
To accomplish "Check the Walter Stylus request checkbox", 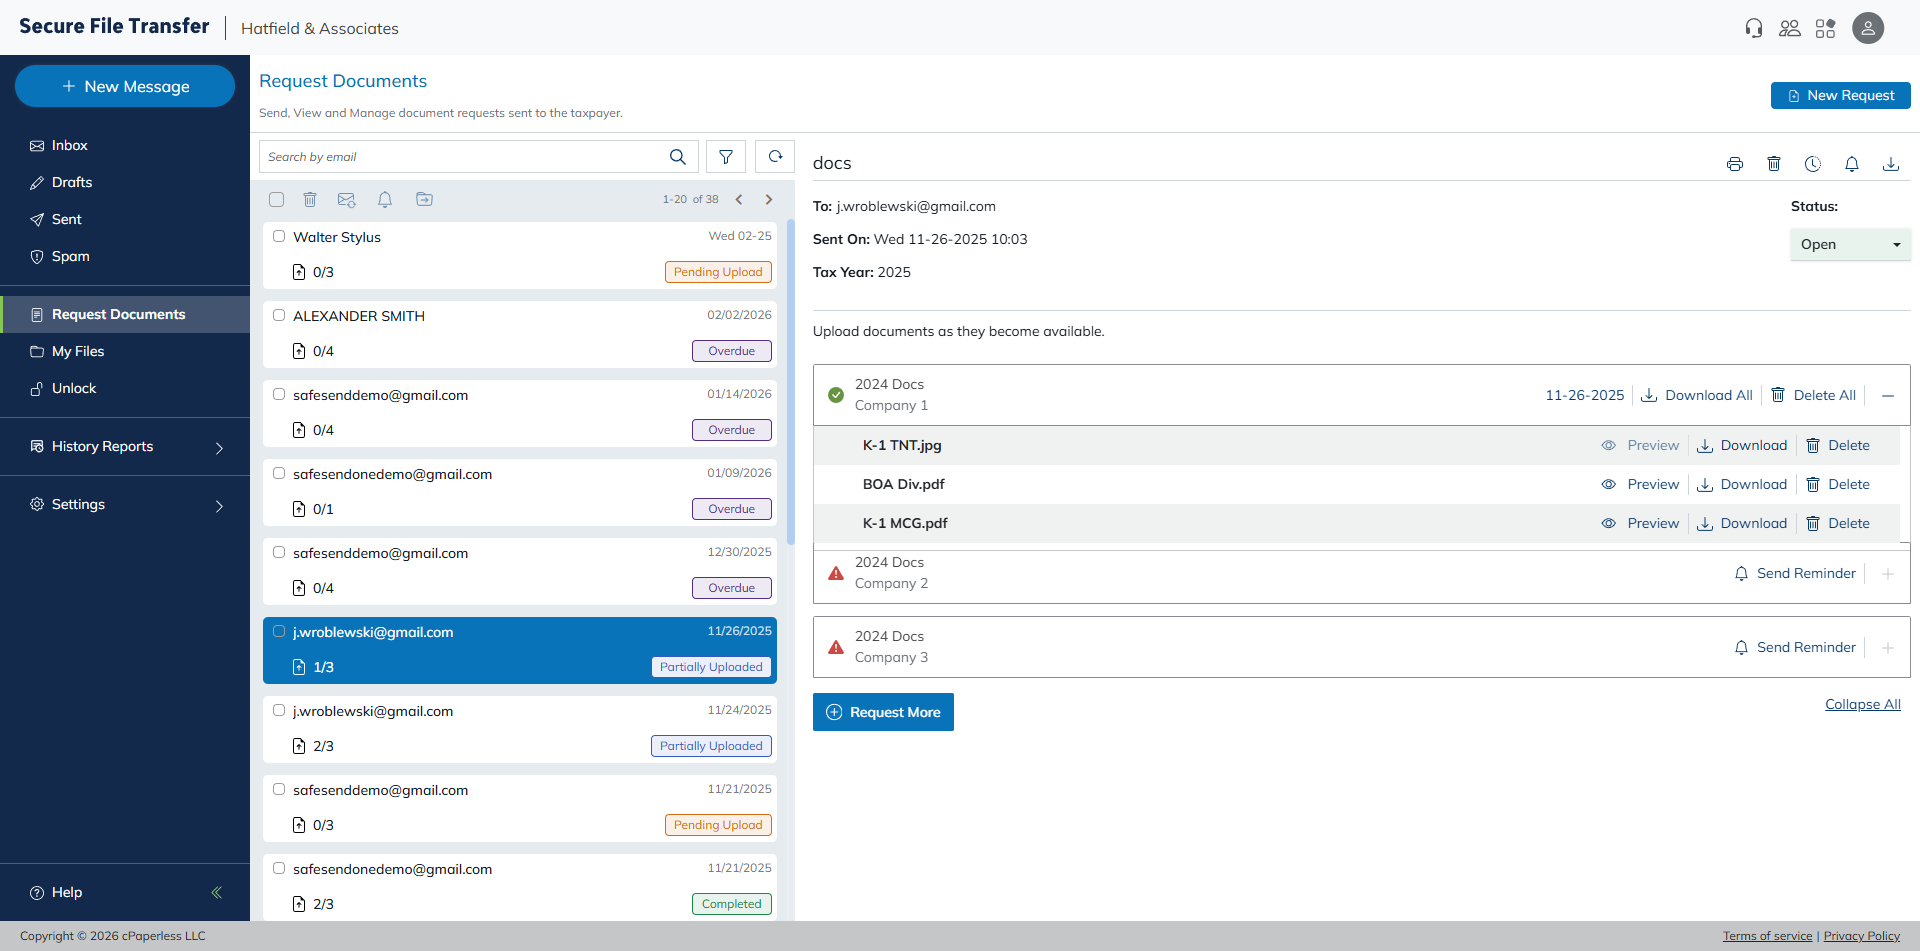I will (279, 237).
